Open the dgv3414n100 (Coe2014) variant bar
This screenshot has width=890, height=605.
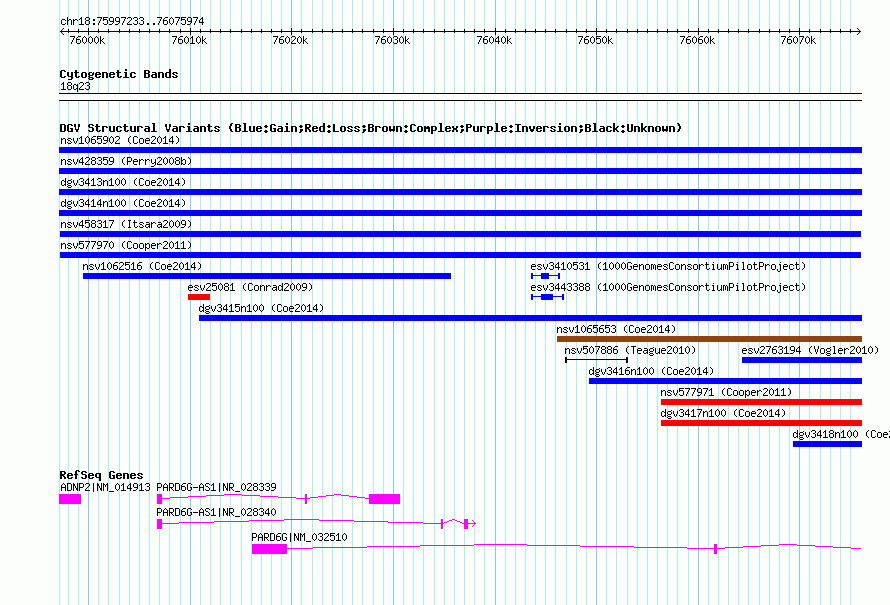coord(460,213)
